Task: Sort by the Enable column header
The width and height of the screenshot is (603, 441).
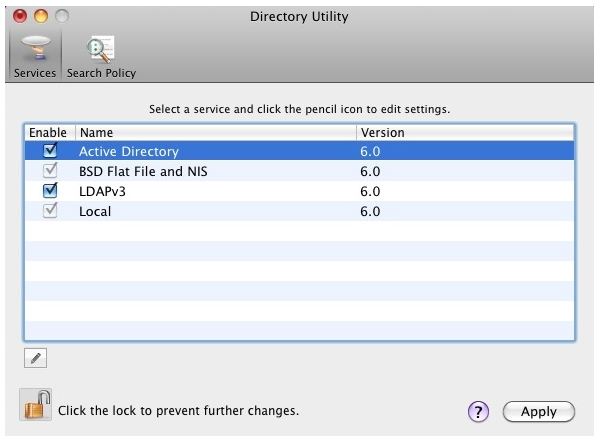Action: 48,133
